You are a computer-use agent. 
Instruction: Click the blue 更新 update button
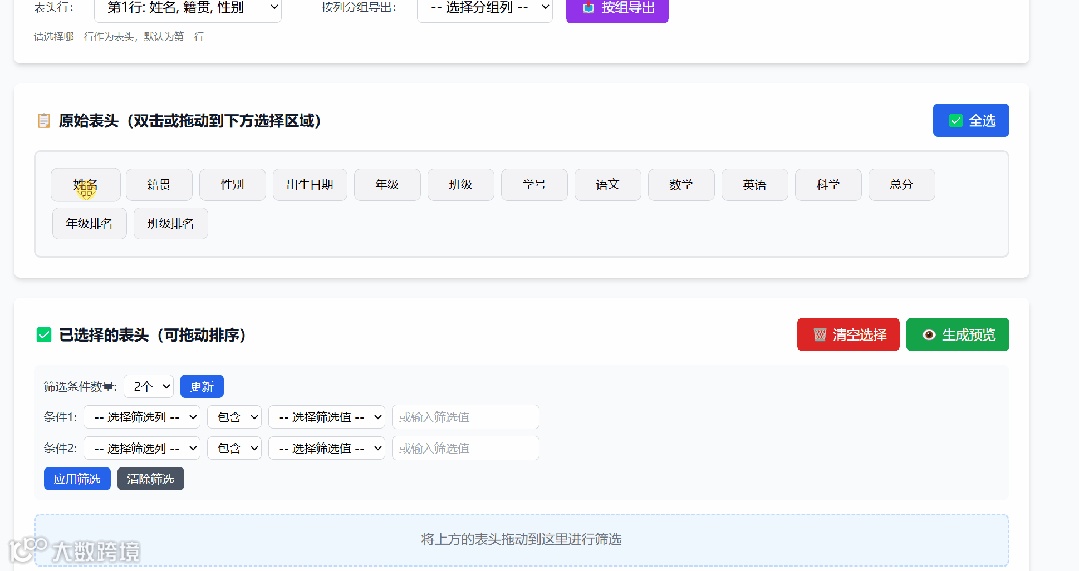(x=202, y=387)
